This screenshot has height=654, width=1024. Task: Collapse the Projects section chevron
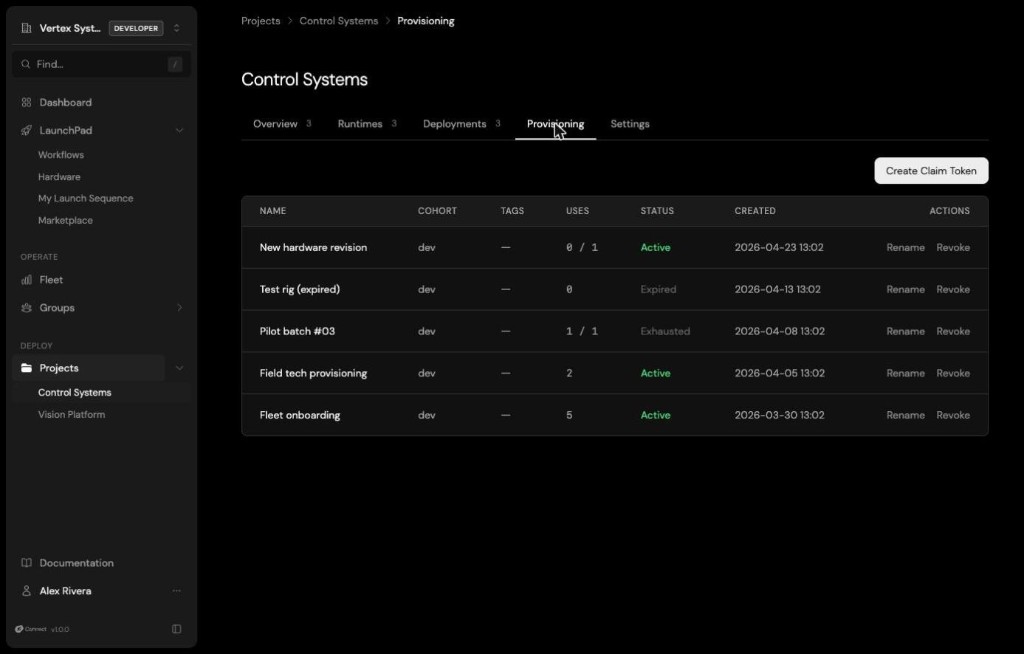(179, 368)
